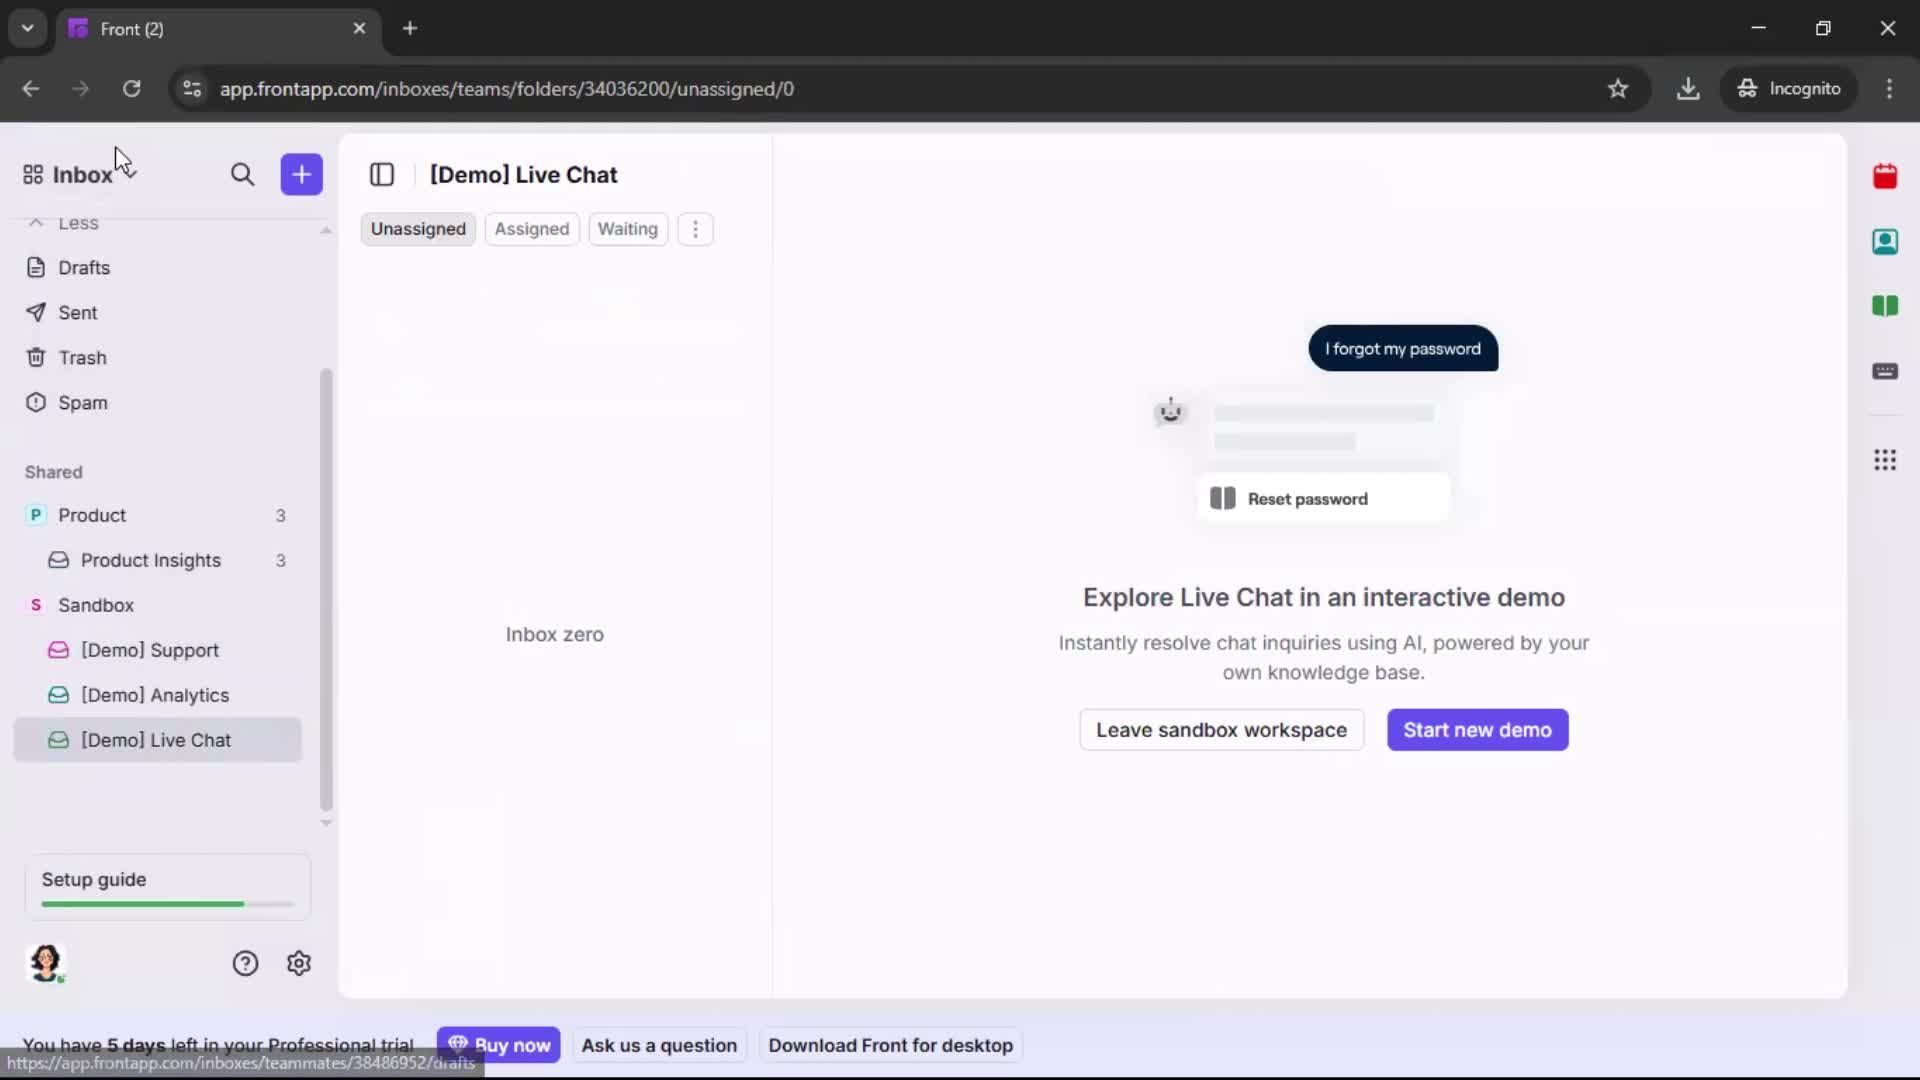Open the browser tab search dropdown
This screenshot has width=1920, height=1080.
coord(27,28)
